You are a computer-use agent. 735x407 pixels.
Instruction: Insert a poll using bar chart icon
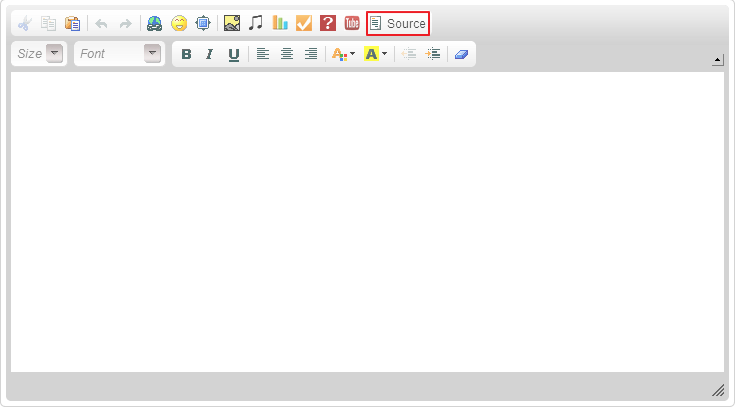(x=280, y=23)
